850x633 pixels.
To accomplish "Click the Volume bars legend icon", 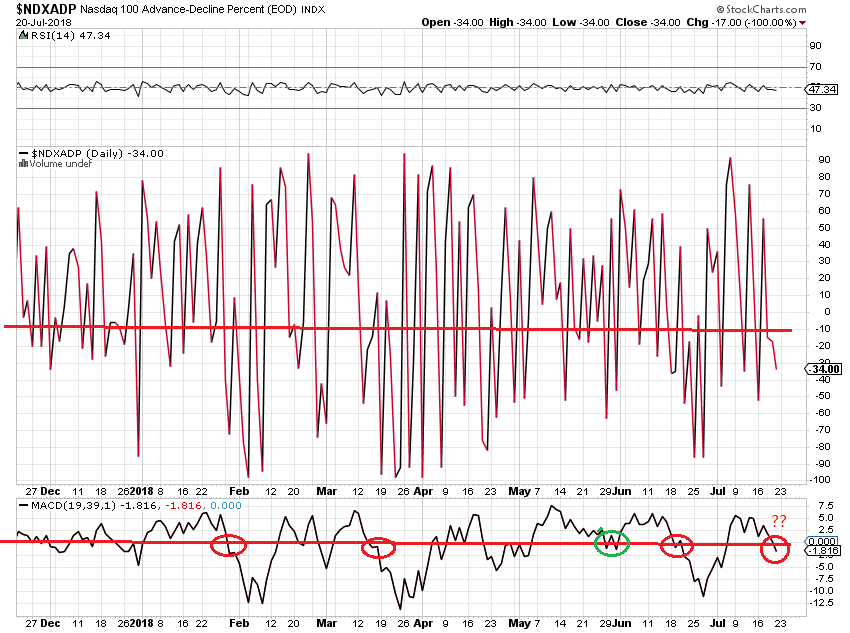I will click(23, 163).
